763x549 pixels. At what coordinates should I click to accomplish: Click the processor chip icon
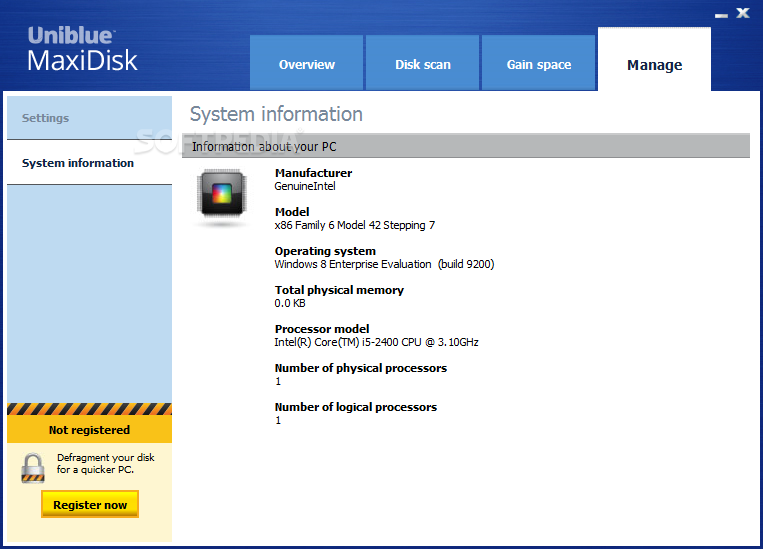221,193
